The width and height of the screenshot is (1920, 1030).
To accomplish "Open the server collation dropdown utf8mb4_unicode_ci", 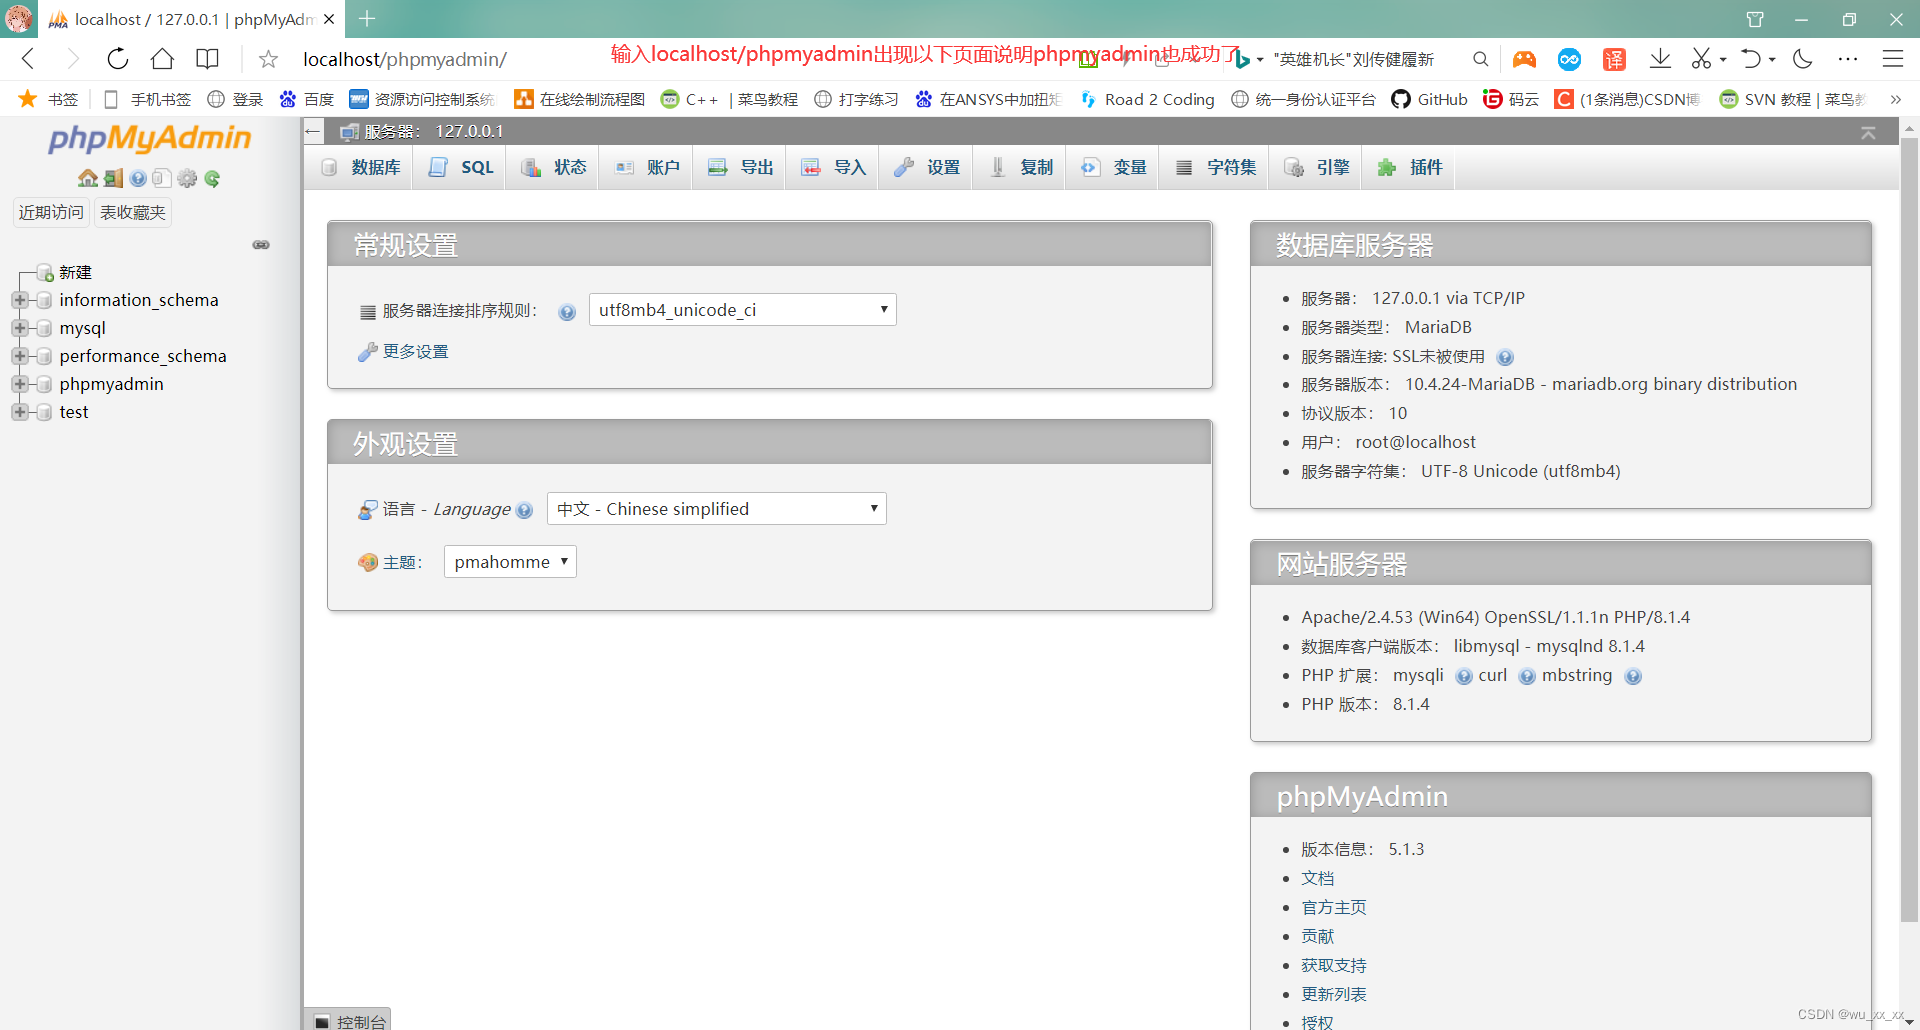I will point(742,310).
